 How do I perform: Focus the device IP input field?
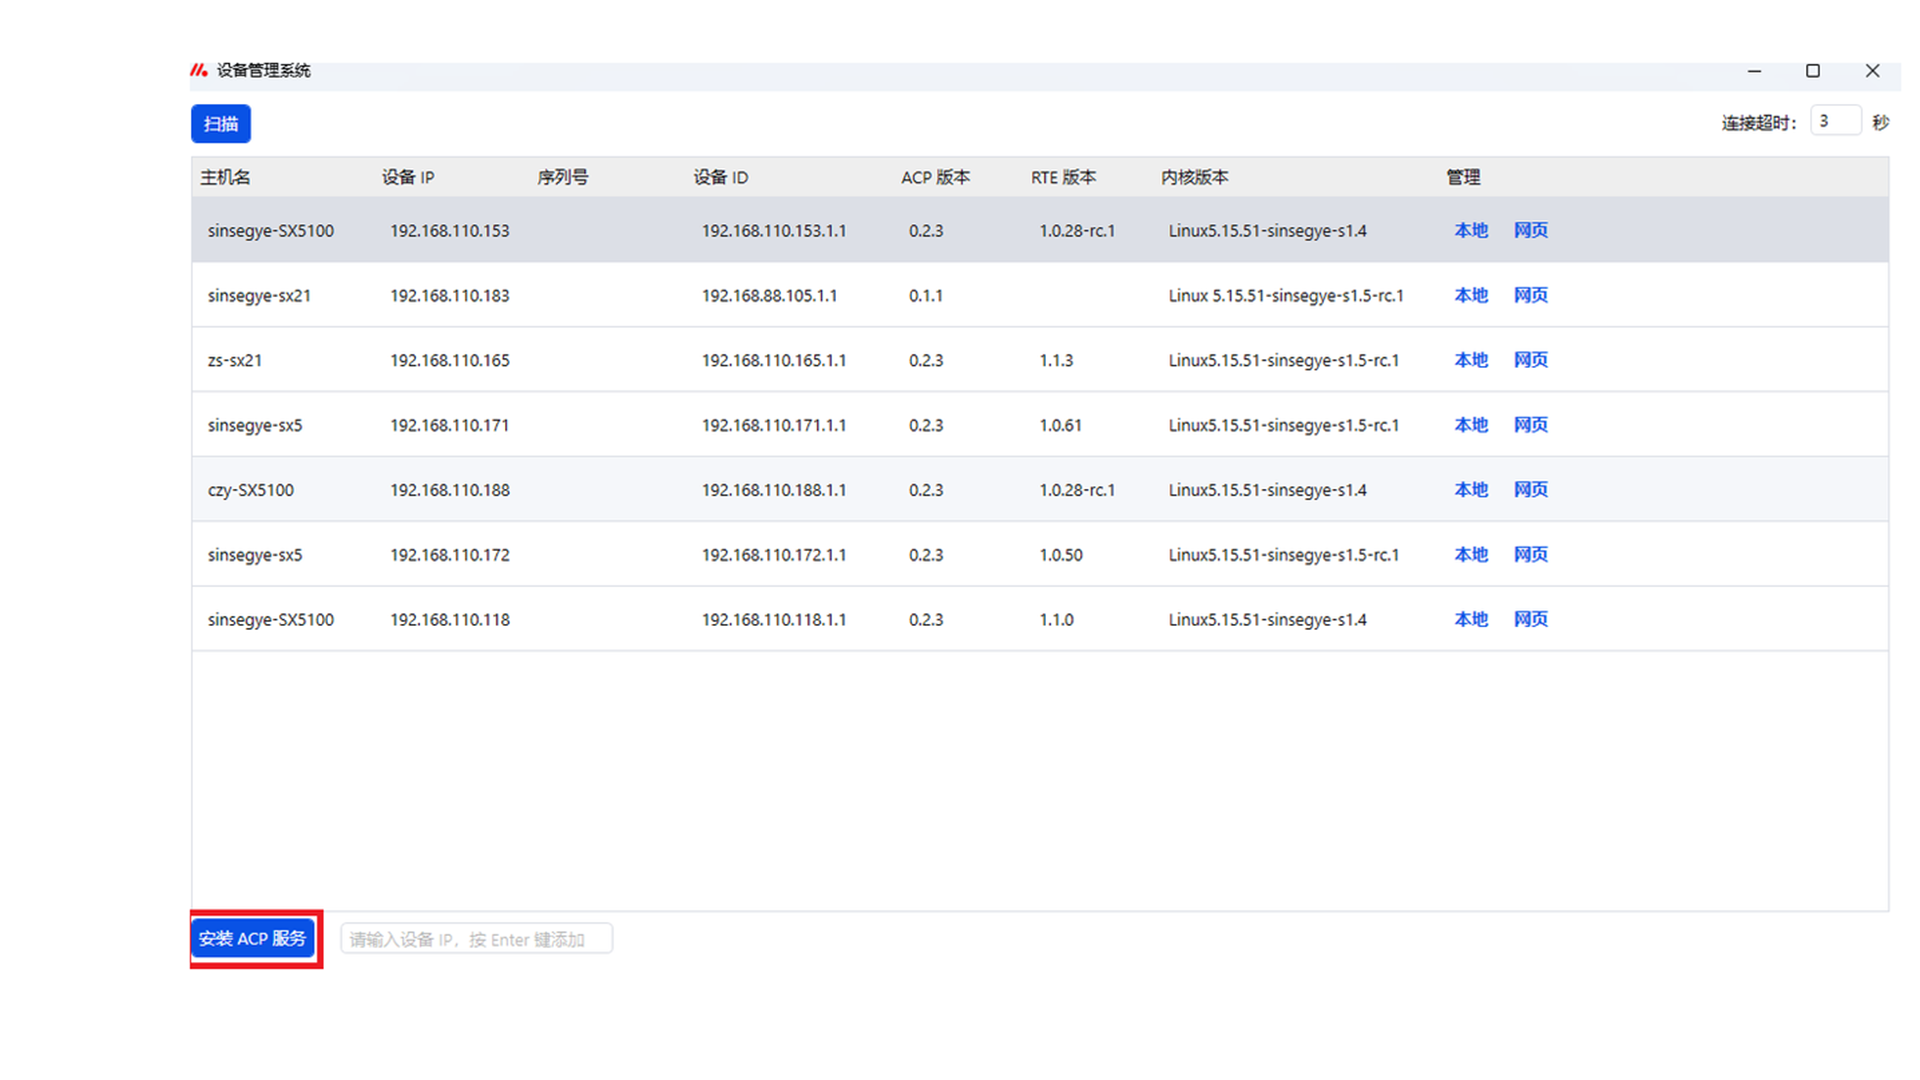point(476,939)
